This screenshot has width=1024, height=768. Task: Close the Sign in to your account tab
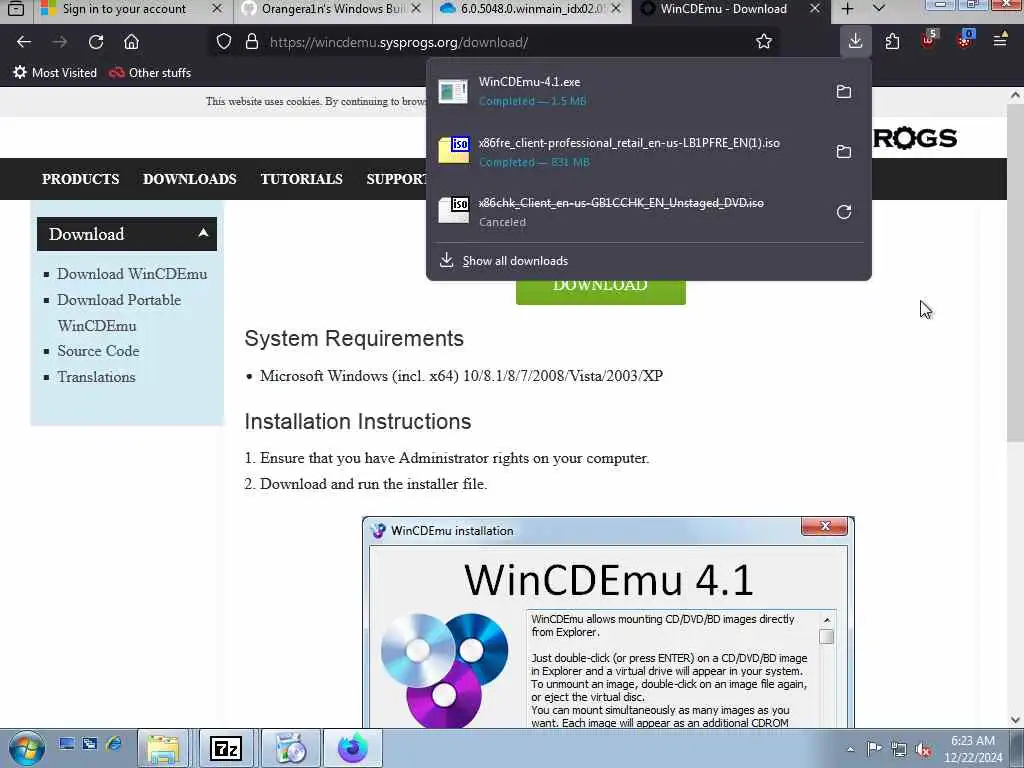pos(217,8)
